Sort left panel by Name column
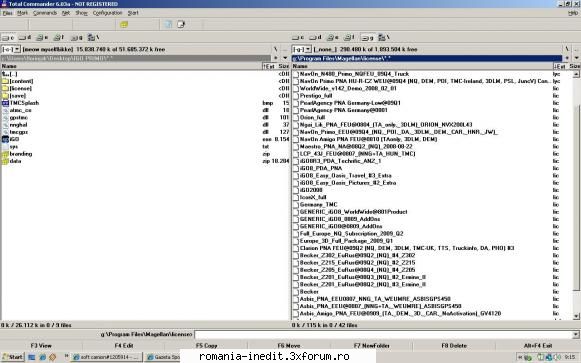This screenshot has height=363, width=581. tap(132, 66)
